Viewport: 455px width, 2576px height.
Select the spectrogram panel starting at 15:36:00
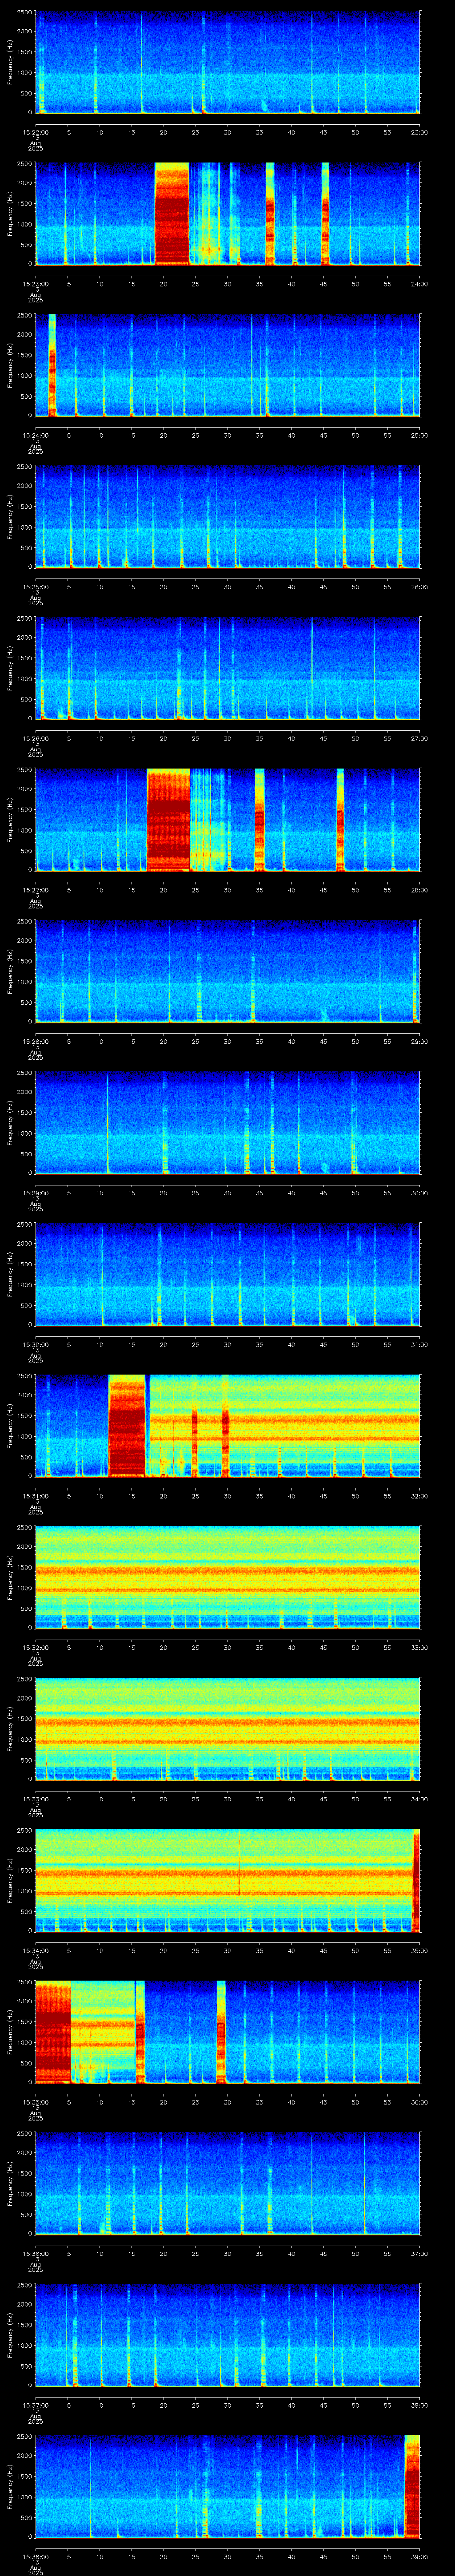pyautogui.click(x=228, y=2183)
